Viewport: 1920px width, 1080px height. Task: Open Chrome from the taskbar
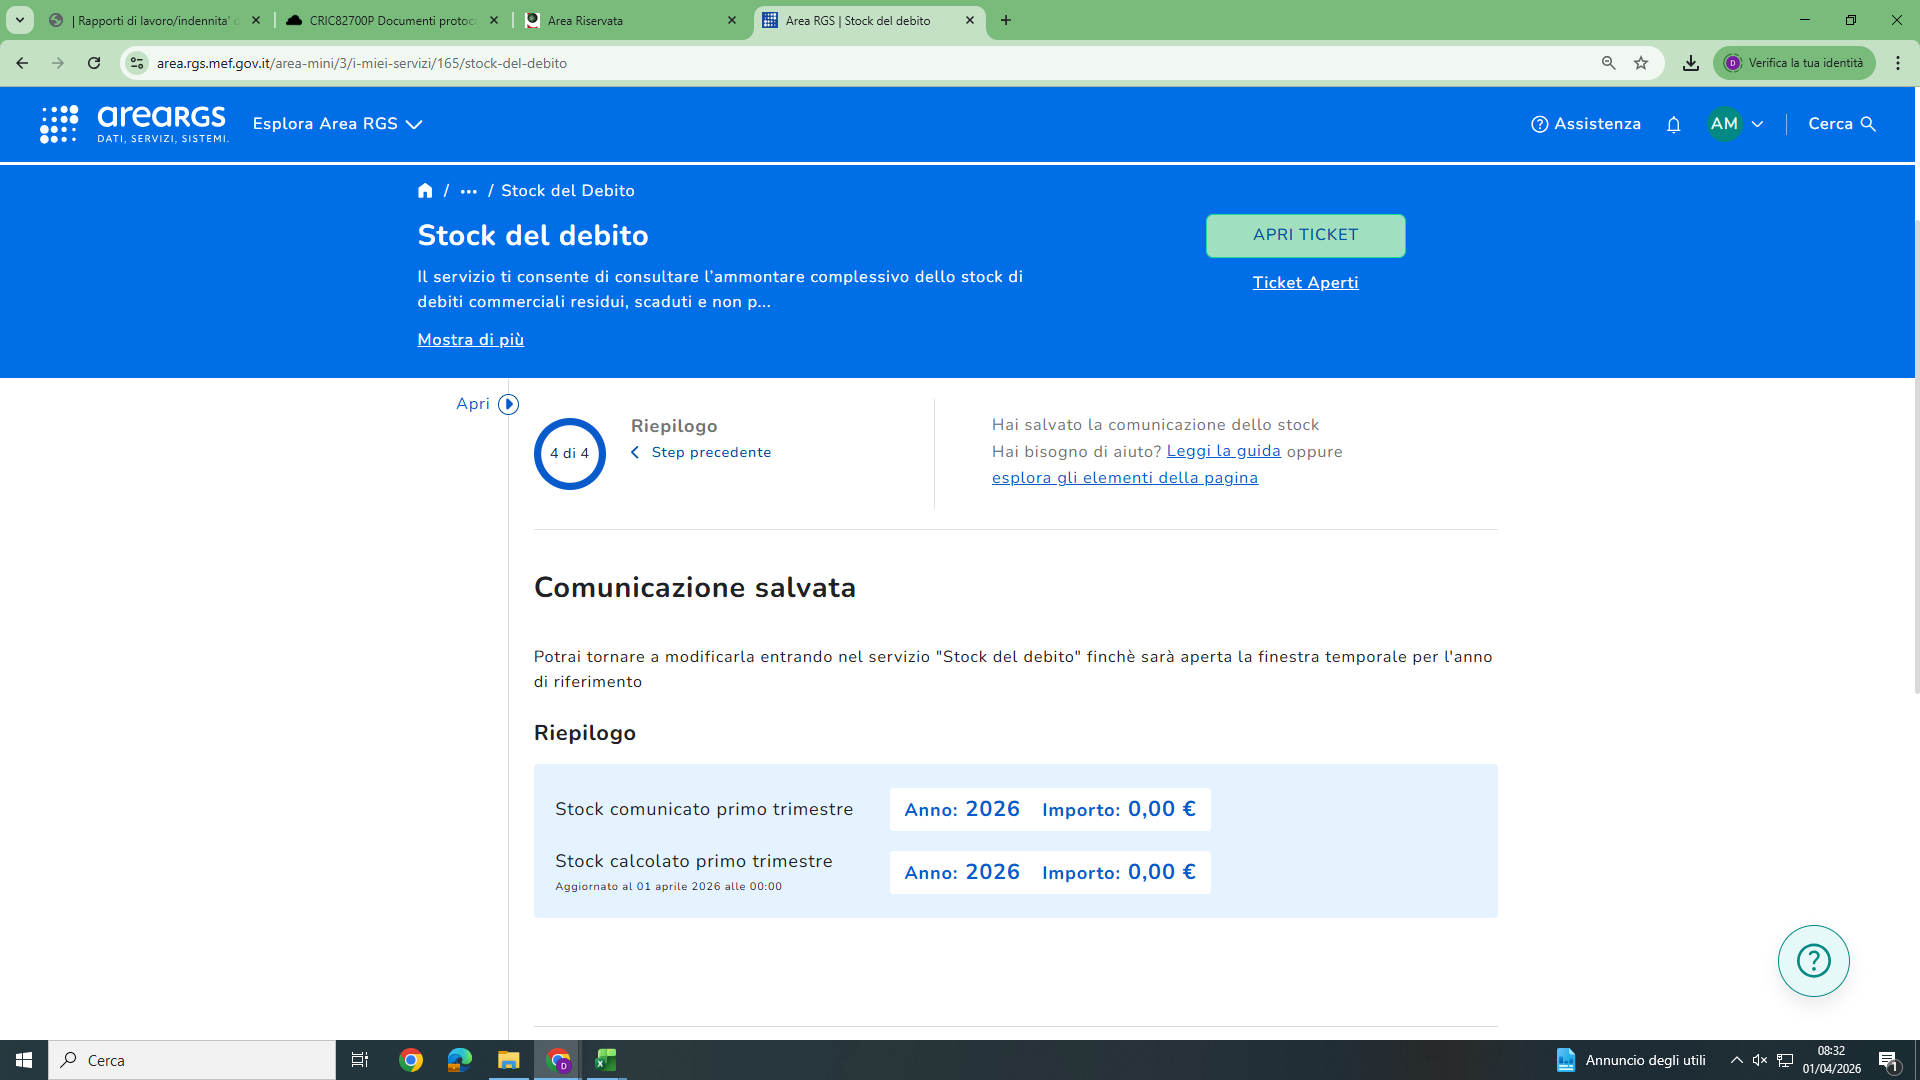411,1060
